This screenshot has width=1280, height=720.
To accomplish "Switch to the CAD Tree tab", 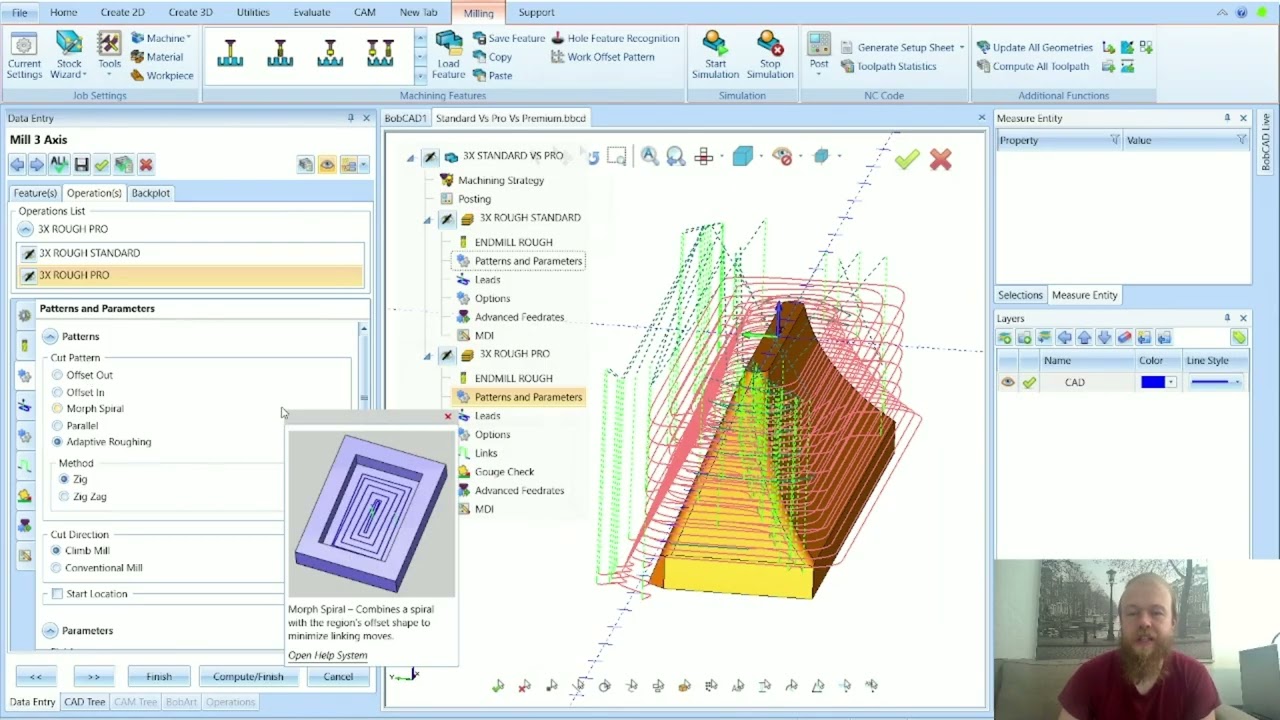I will coord(84,702).
